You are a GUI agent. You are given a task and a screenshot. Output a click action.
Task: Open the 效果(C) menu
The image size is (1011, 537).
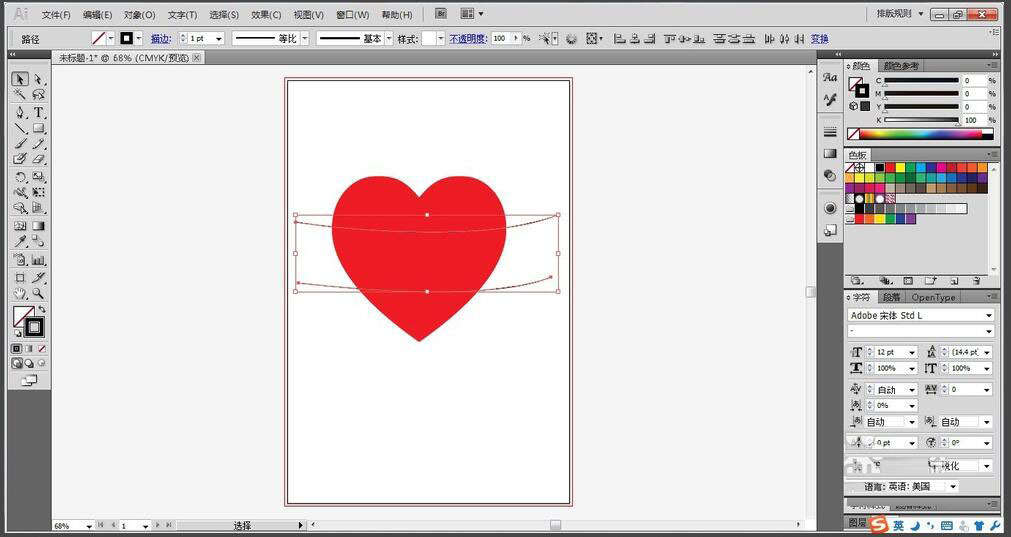point(266,15)
